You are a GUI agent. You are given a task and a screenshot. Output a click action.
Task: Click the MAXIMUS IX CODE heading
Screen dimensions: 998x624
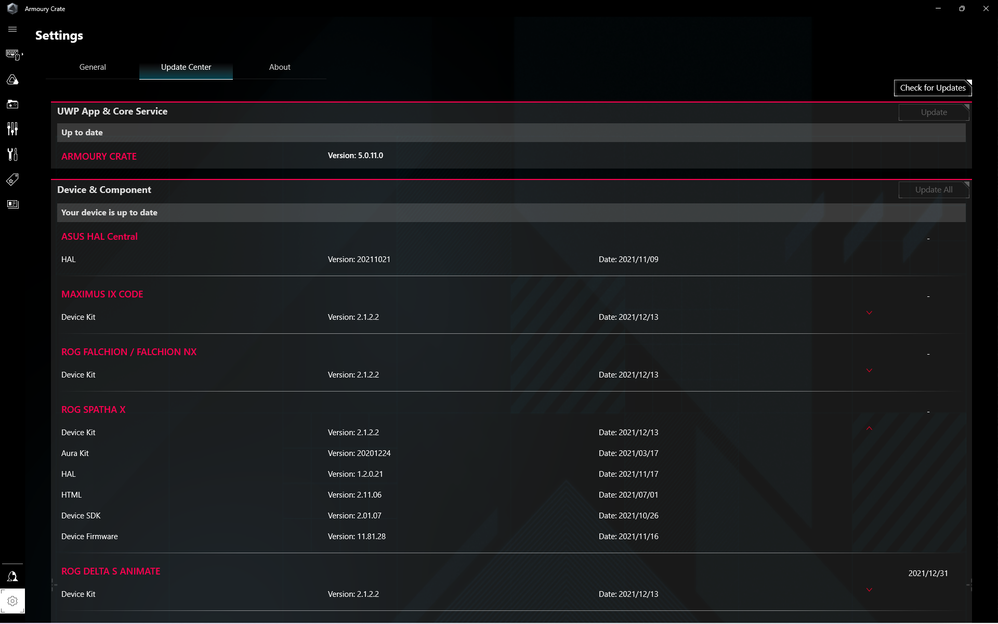[102, 294]
